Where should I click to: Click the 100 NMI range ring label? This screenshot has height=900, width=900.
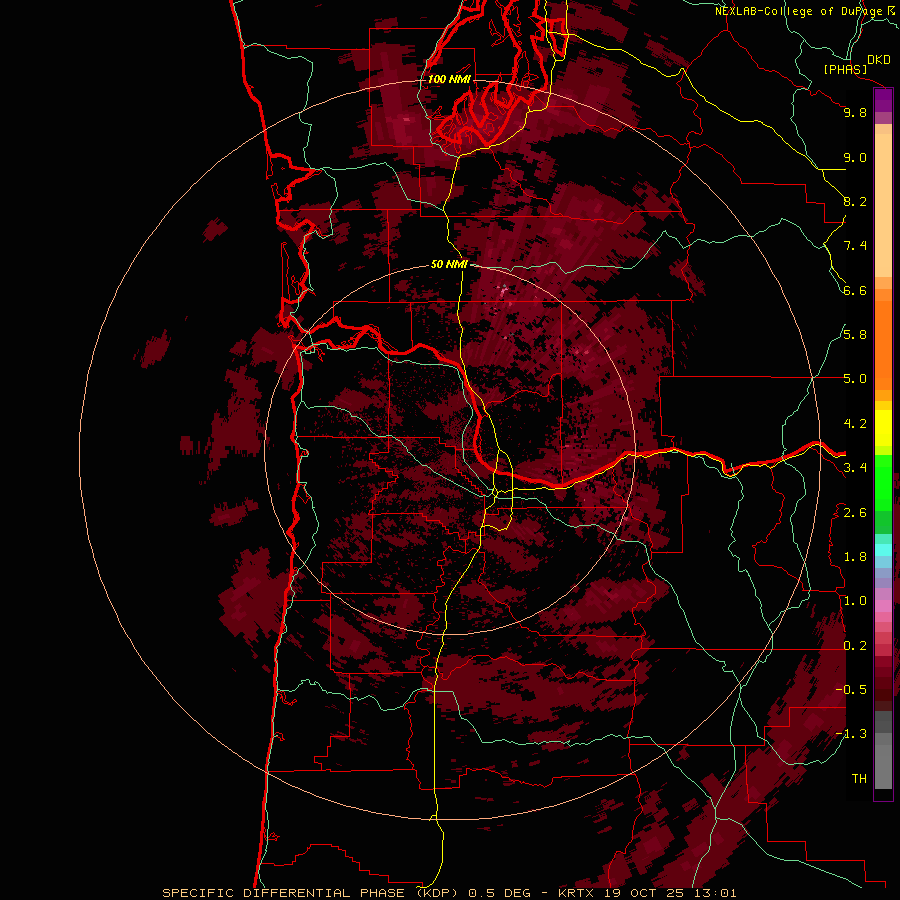click(x=449, y=79)
